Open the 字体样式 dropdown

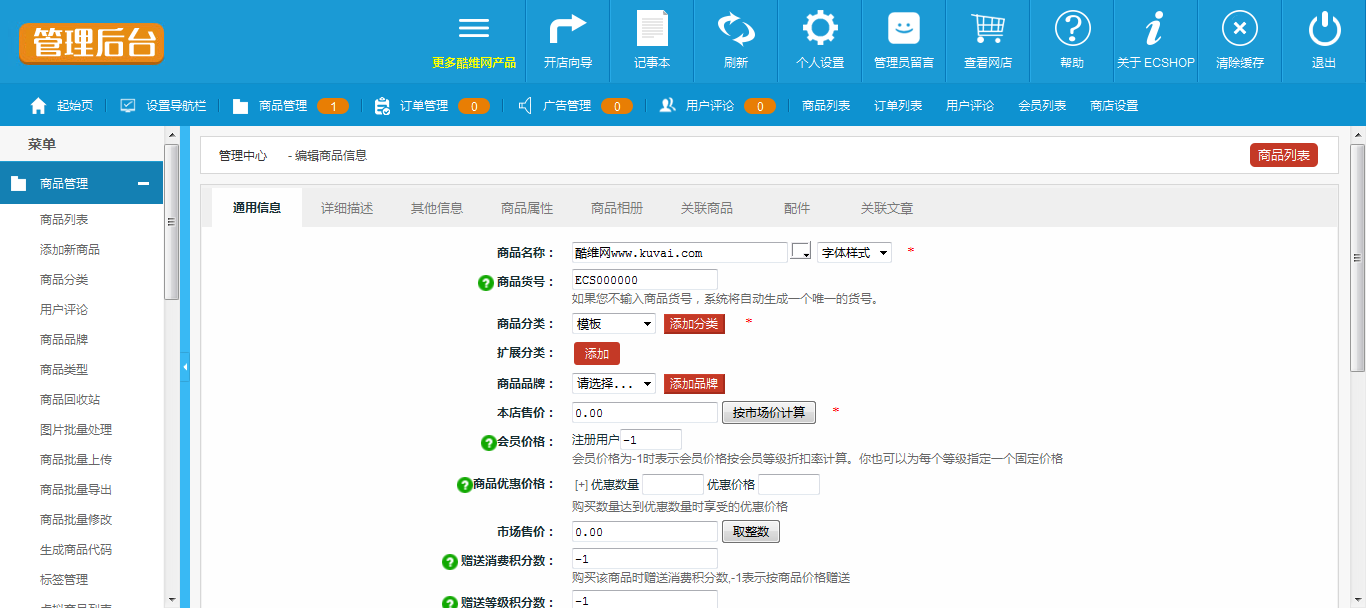click(x=854, y=253)
